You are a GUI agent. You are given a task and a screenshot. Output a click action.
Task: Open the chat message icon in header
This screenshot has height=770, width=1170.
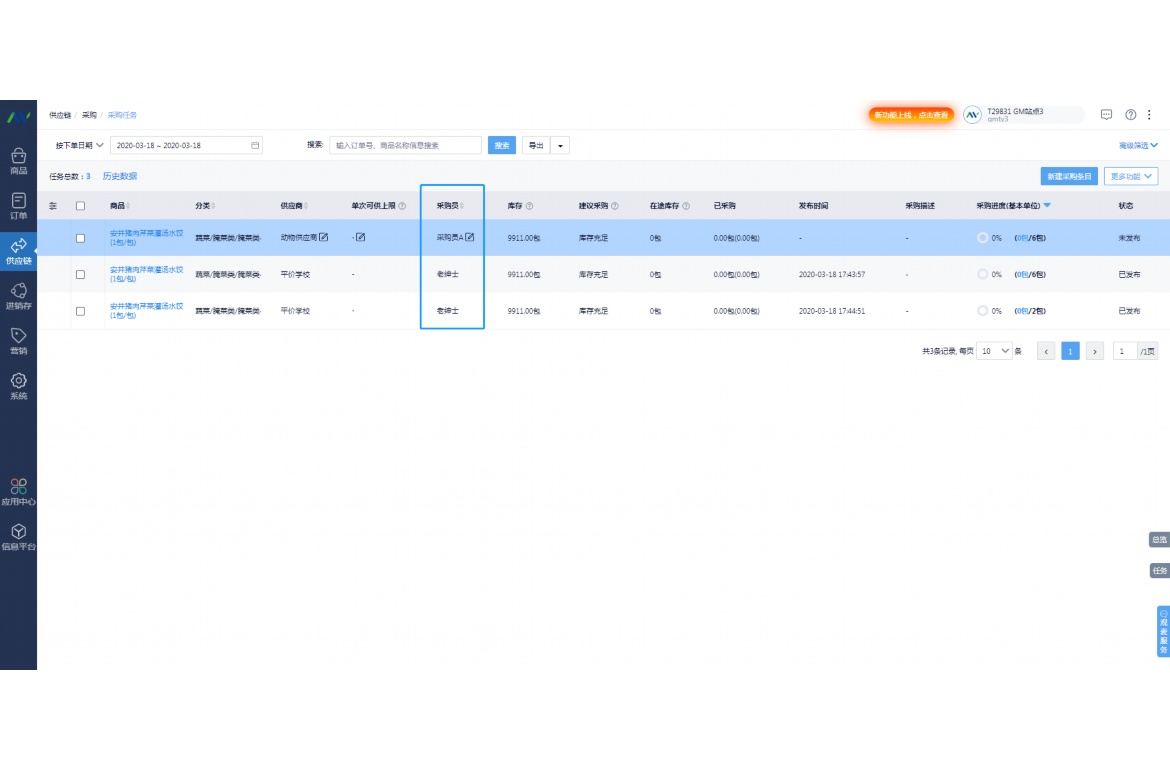pyautogui.click(x=1106, y=115)
